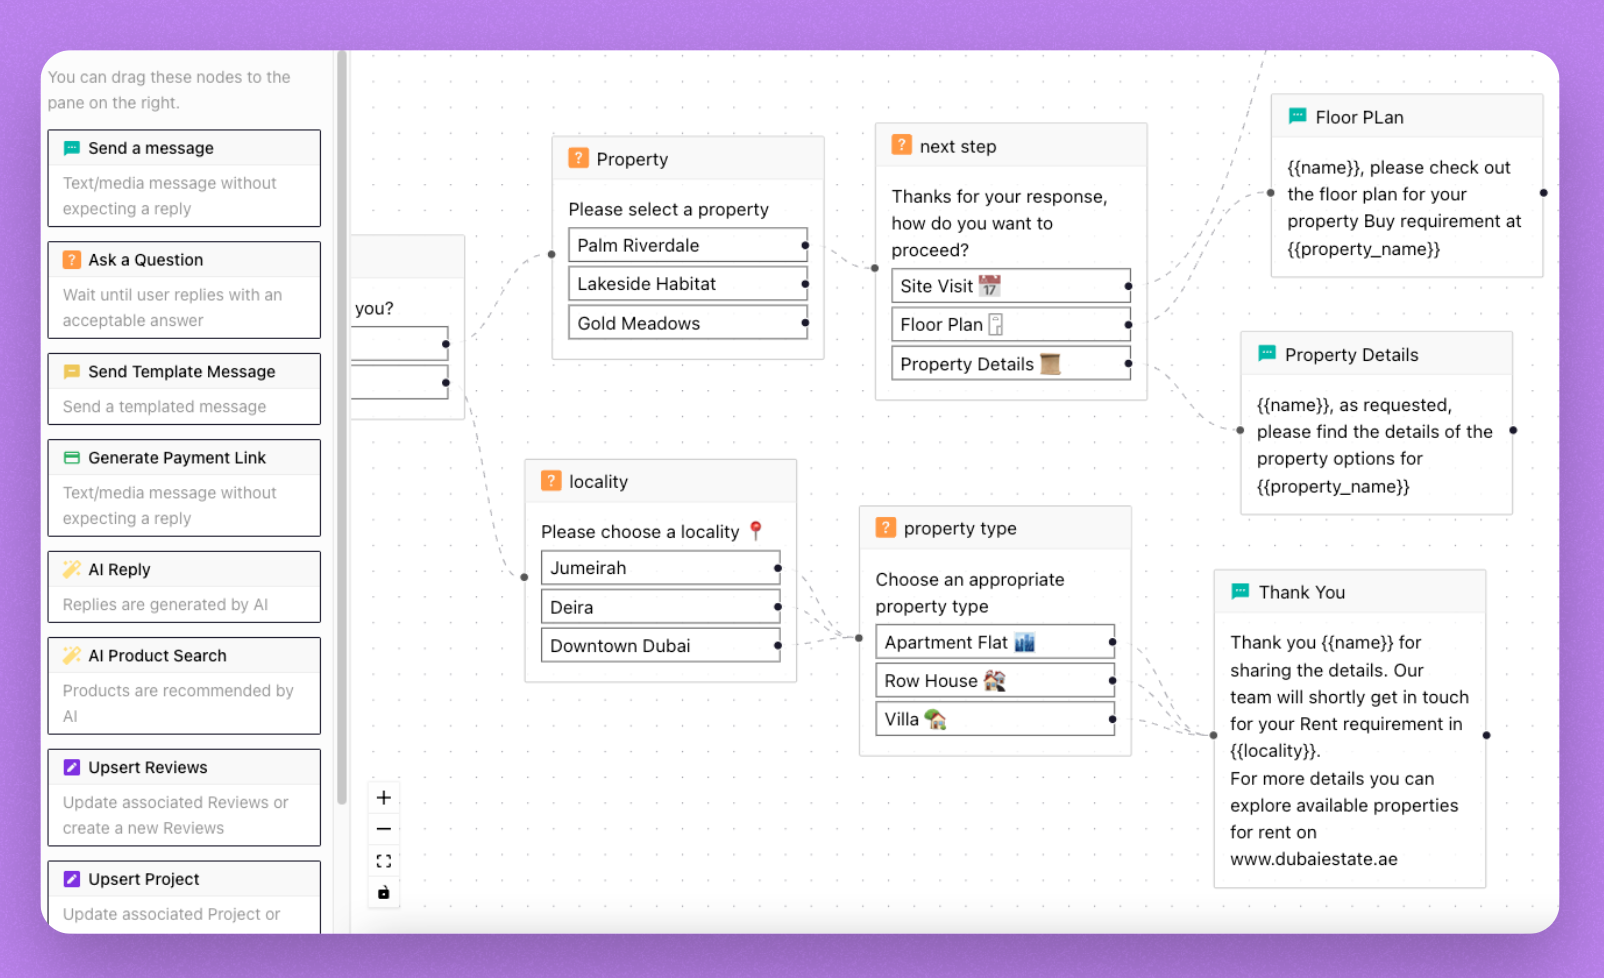The height and width of the screenshot is (978, 1604).
Task: Click the next step node question icon
Action: pyautogui.click(x=901, y=145)
